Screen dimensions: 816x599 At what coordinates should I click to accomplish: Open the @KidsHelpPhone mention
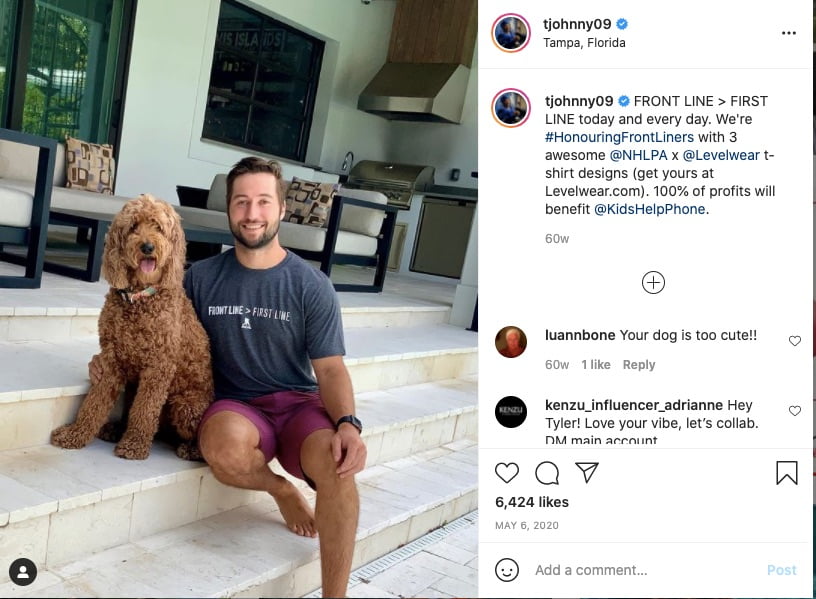tap(649, 209)
